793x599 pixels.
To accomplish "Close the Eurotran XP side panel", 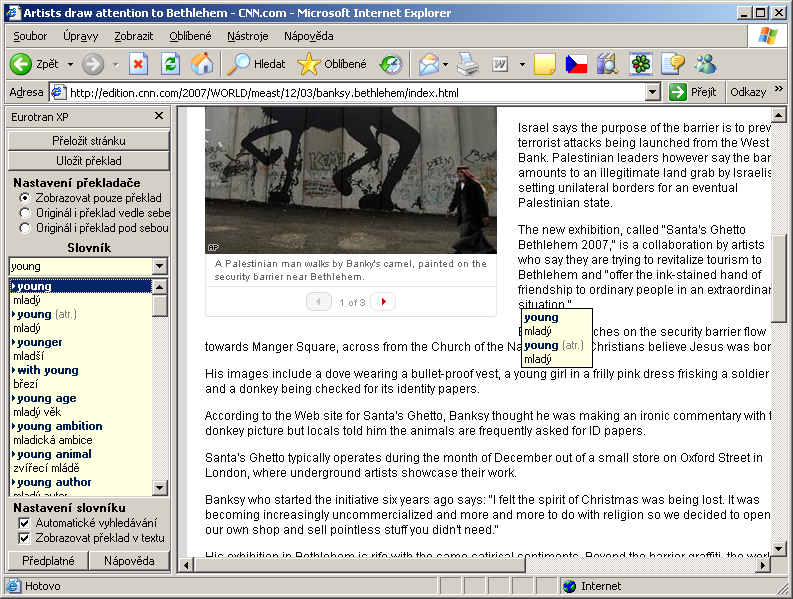I will (x=159, y=116).
